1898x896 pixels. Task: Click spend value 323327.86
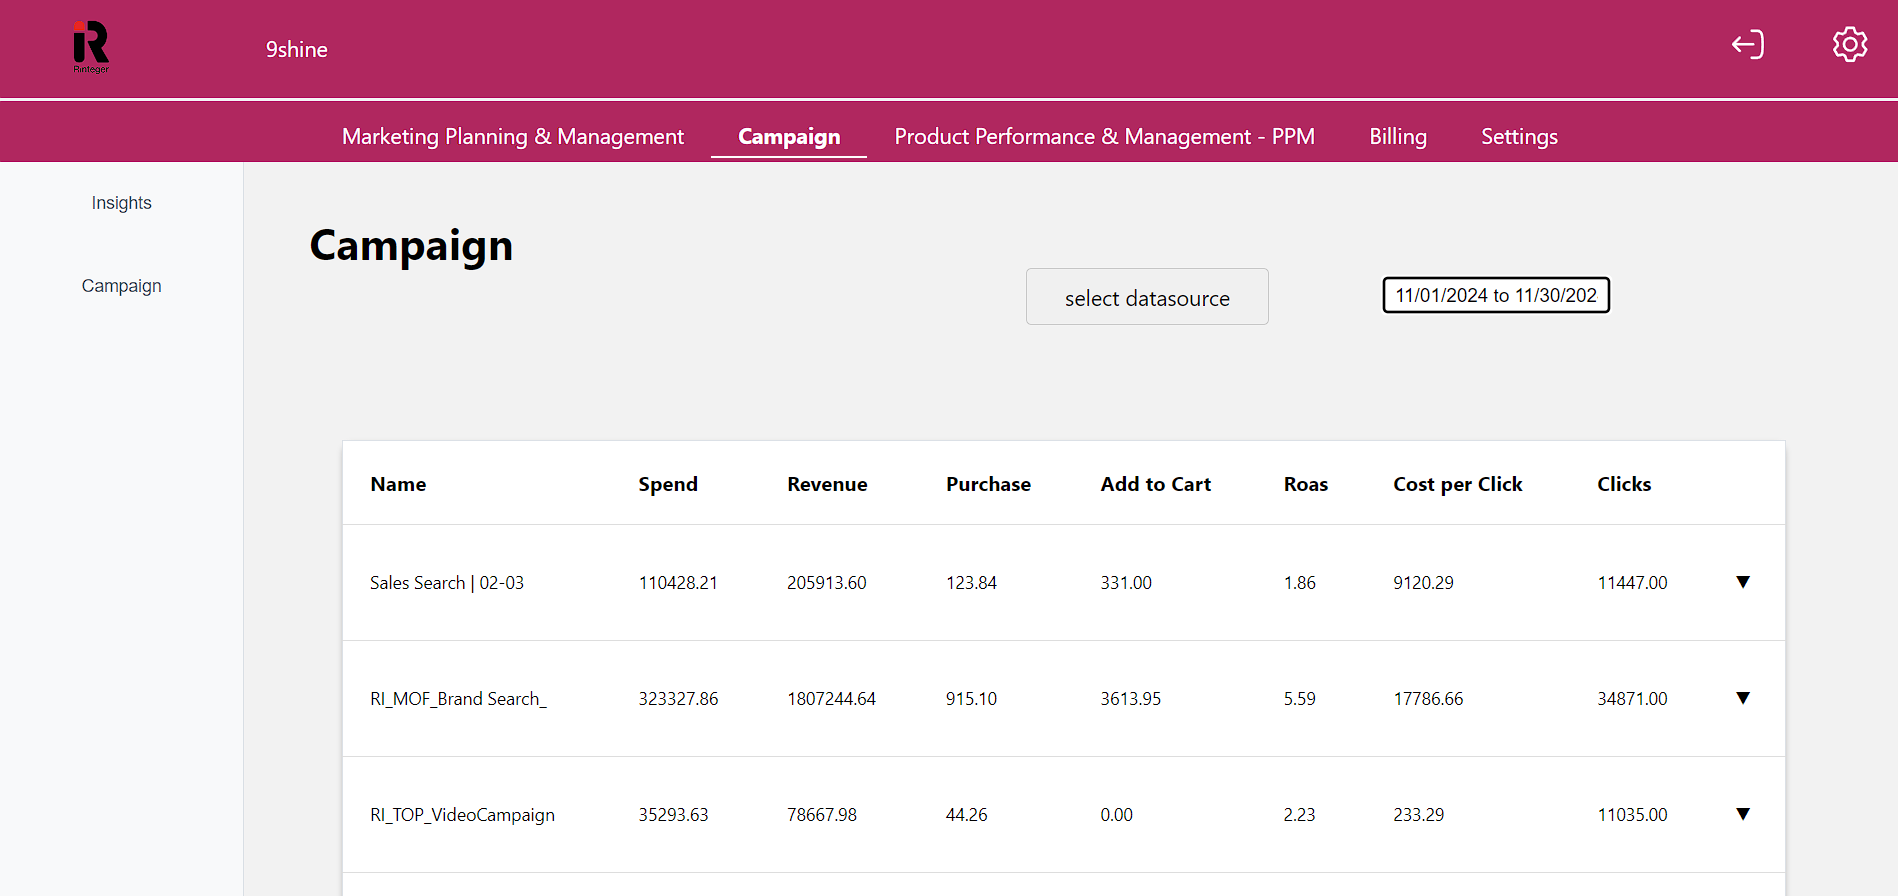678,699
